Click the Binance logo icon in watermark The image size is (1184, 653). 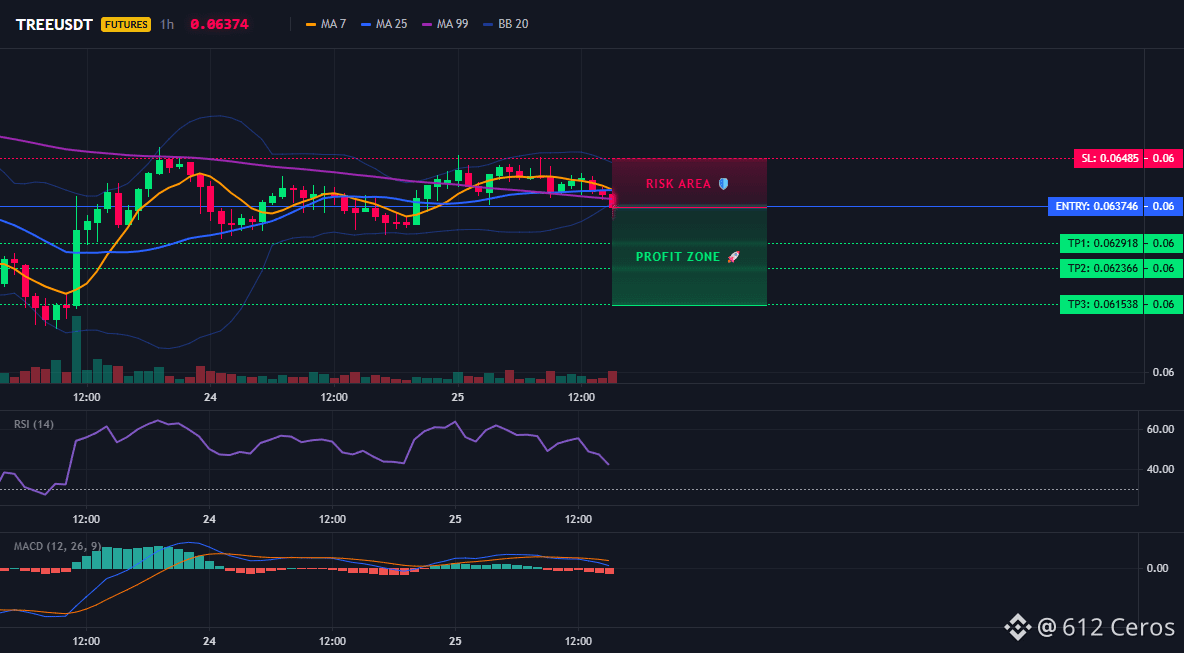pos(1017,627)
